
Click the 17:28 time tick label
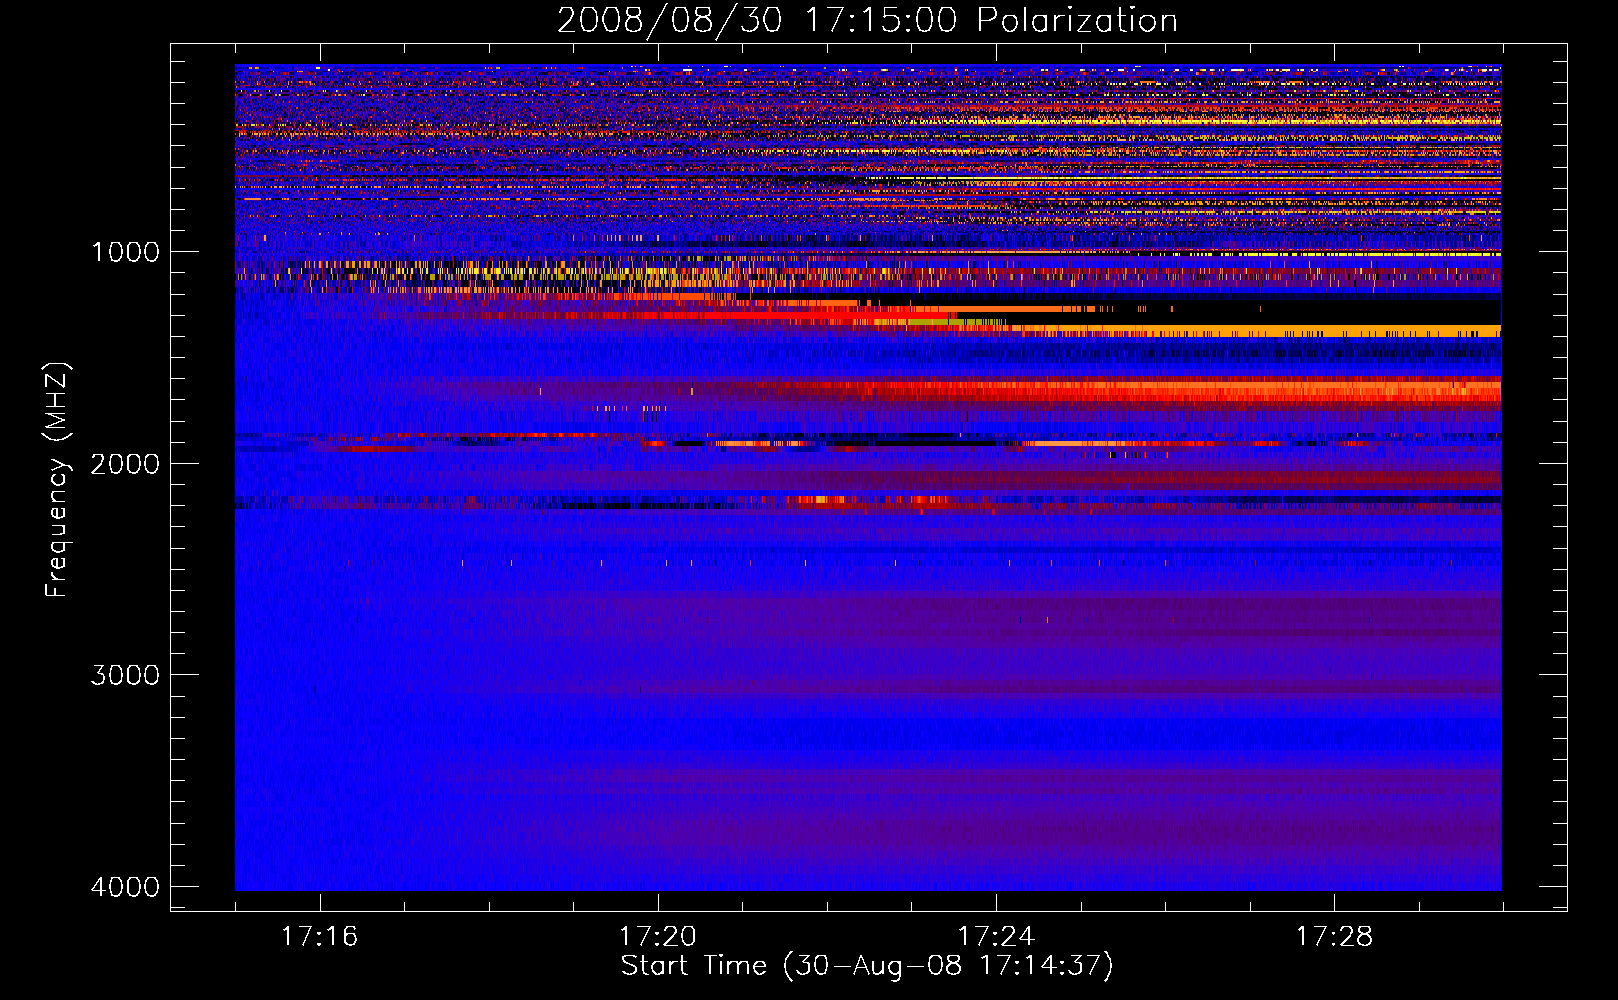[x=1335, y=936]
